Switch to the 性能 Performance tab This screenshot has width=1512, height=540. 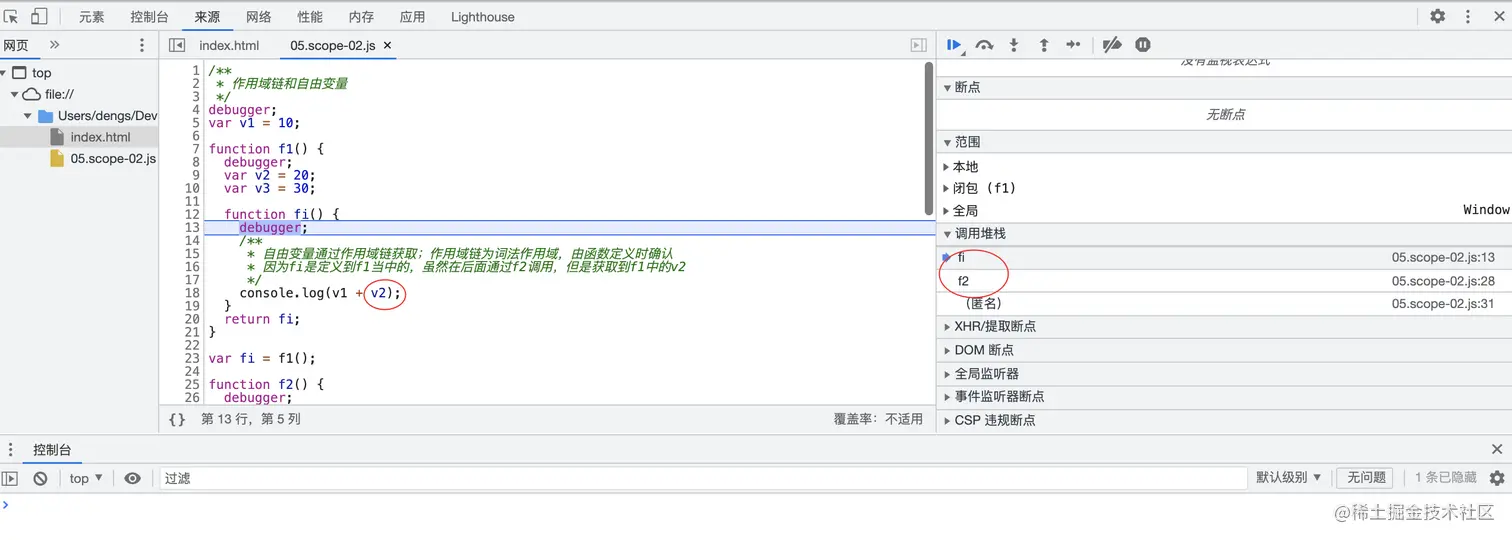click(310, 17)
